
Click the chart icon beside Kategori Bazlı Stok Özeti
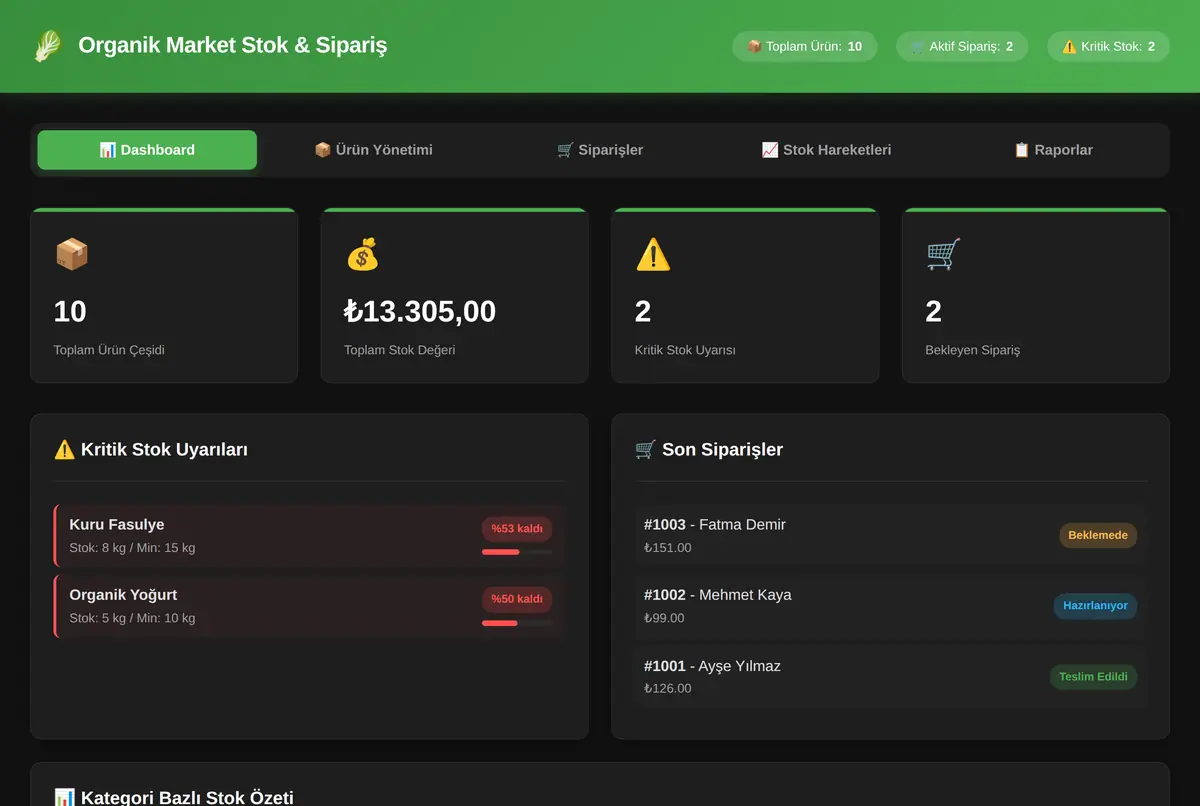pos(65,797)
